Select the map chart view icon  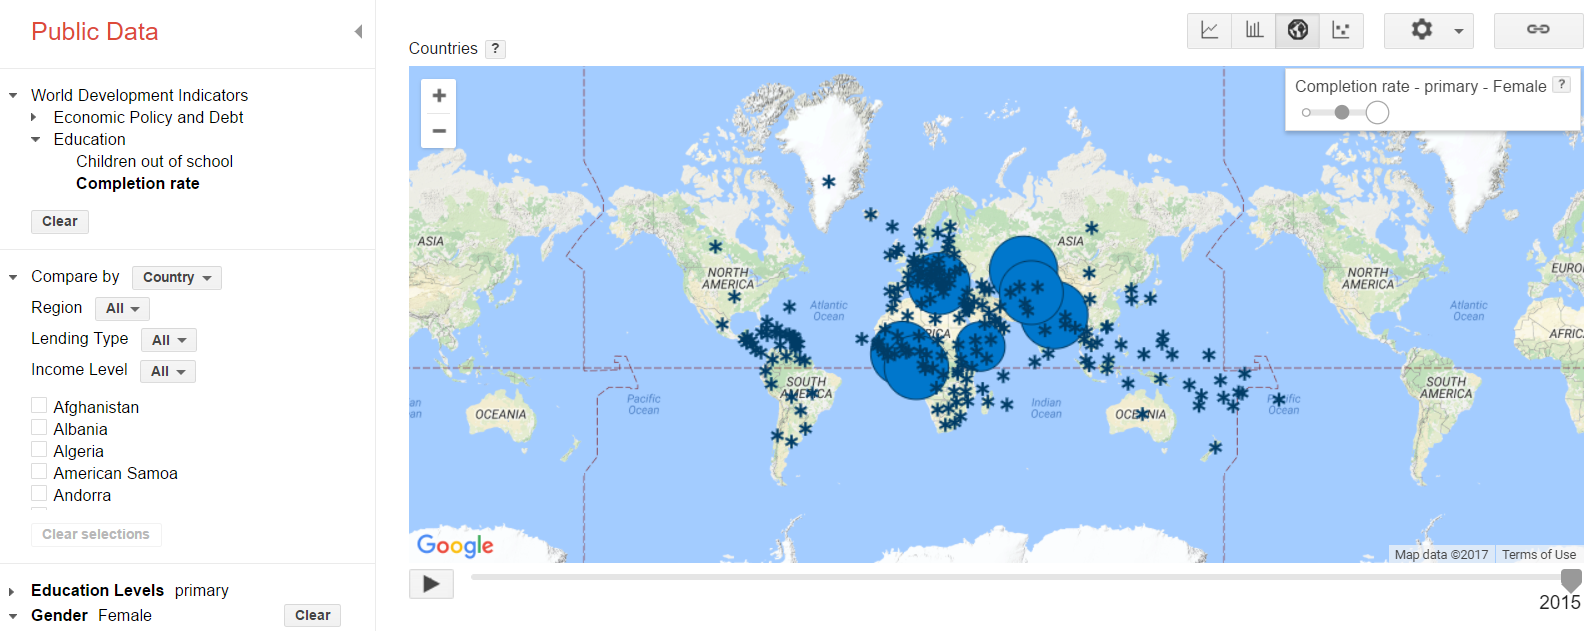[1298, 30]
